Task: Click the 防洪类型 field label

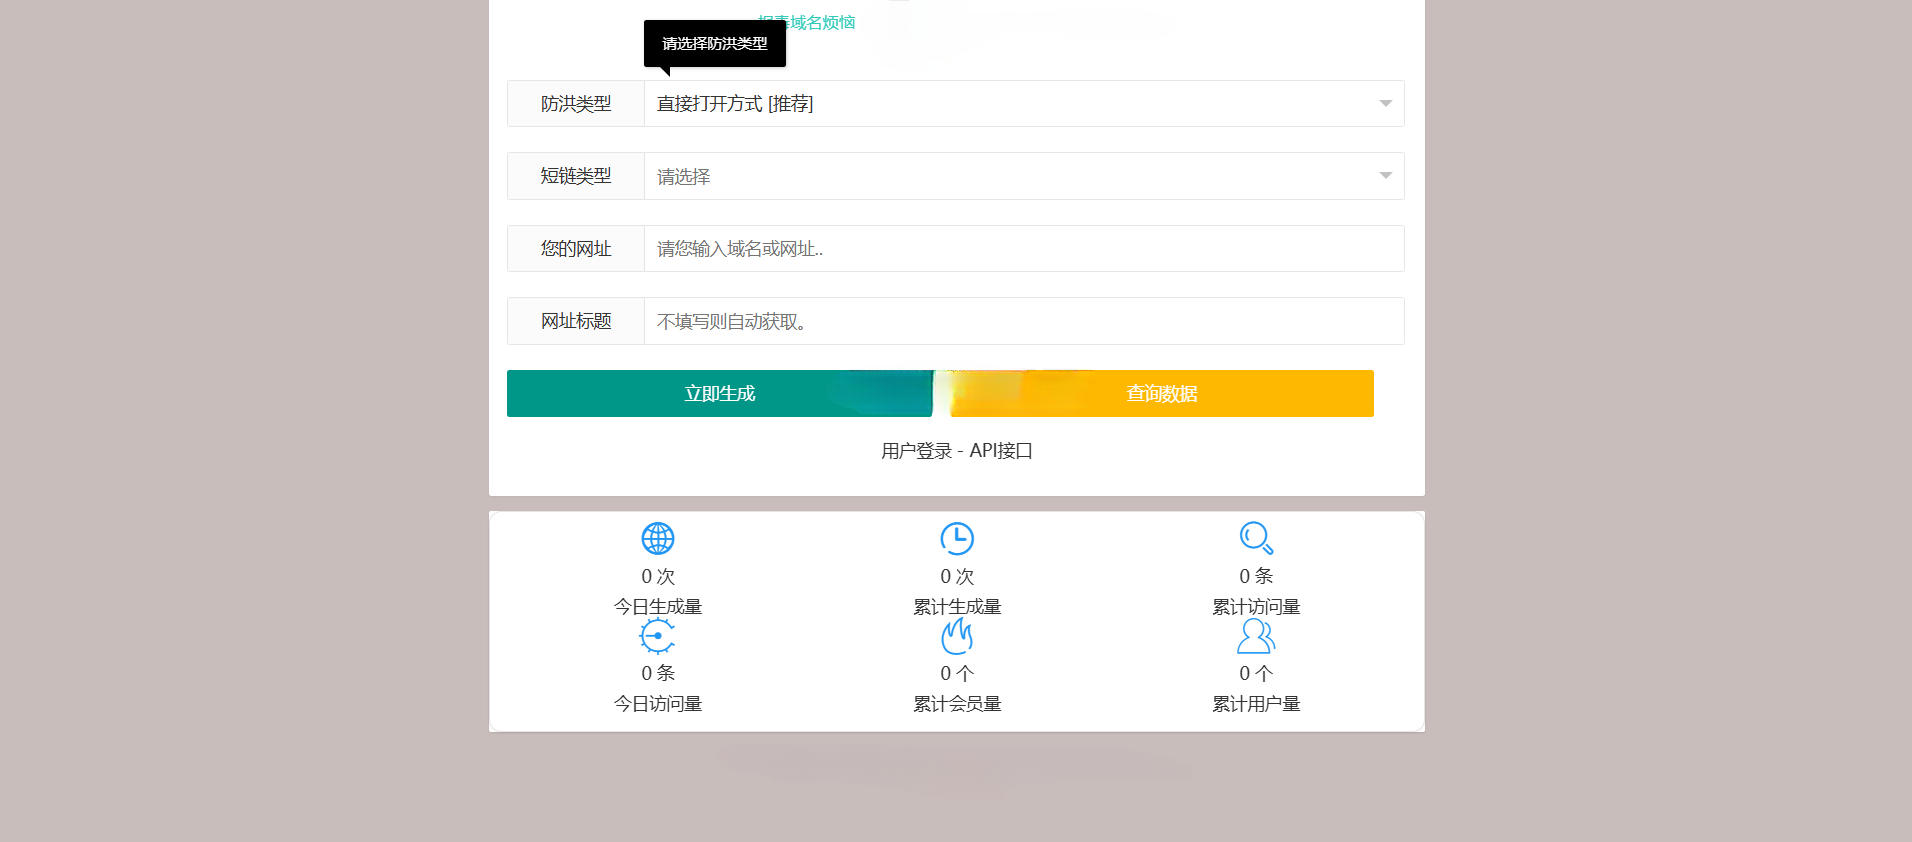Action: (576, 104)
